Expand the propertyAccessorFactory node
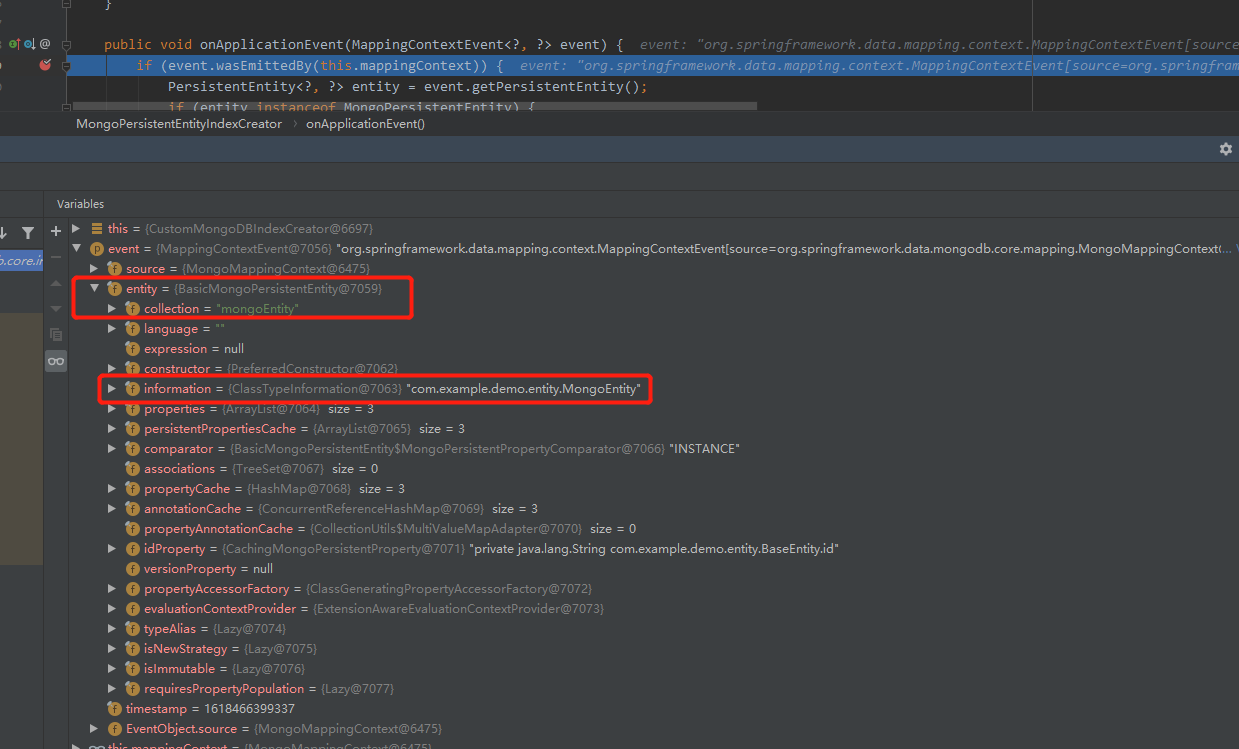The image size is (1239, 749). [112, 589]
